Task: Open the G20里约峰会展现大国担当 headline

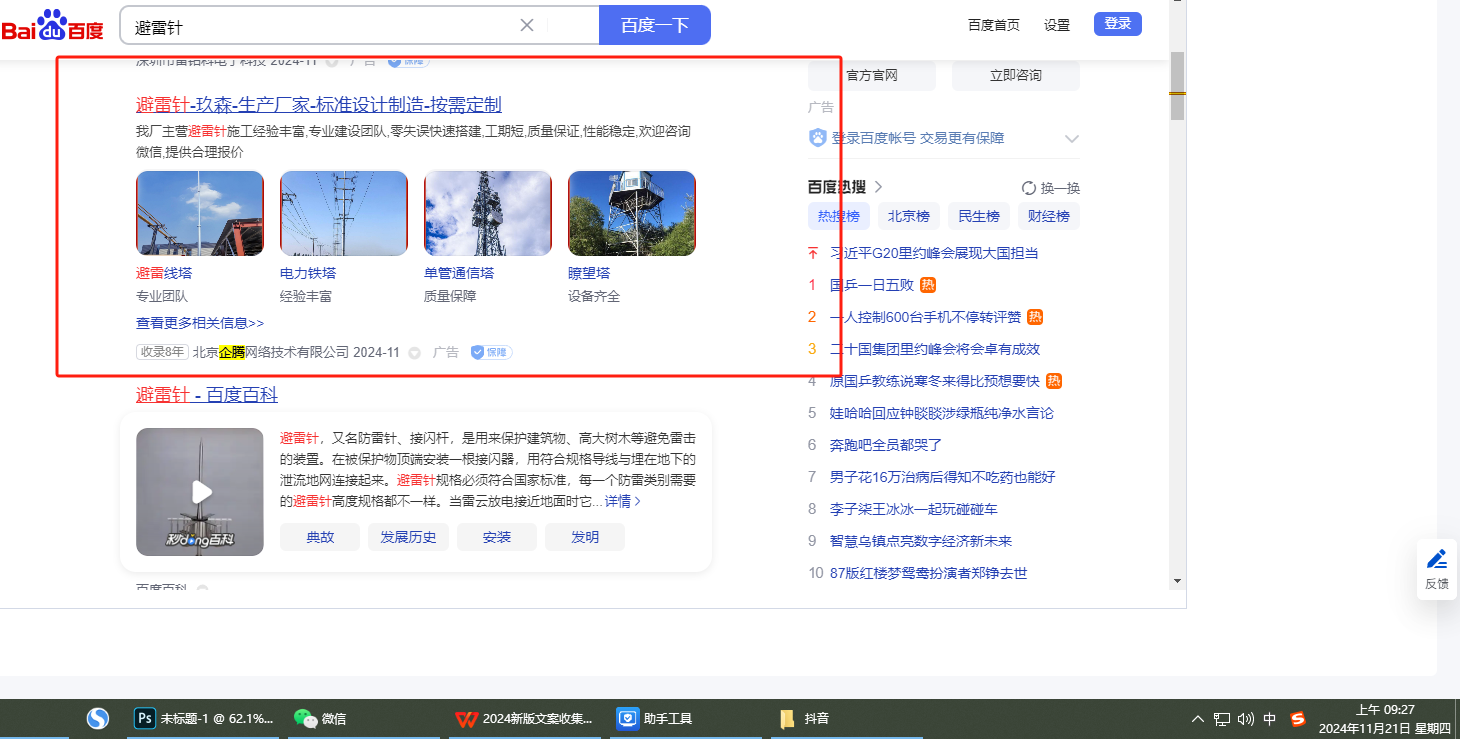Action: point(934,253)
